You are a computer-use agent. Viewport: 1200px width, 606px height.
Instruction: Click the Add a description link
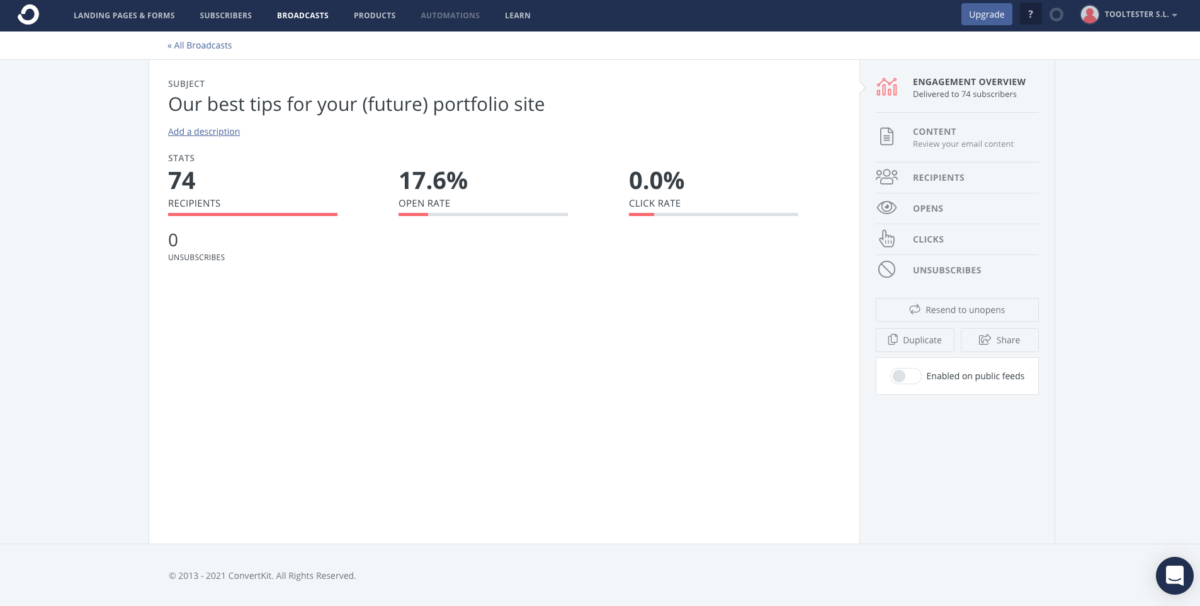(203, 131)
